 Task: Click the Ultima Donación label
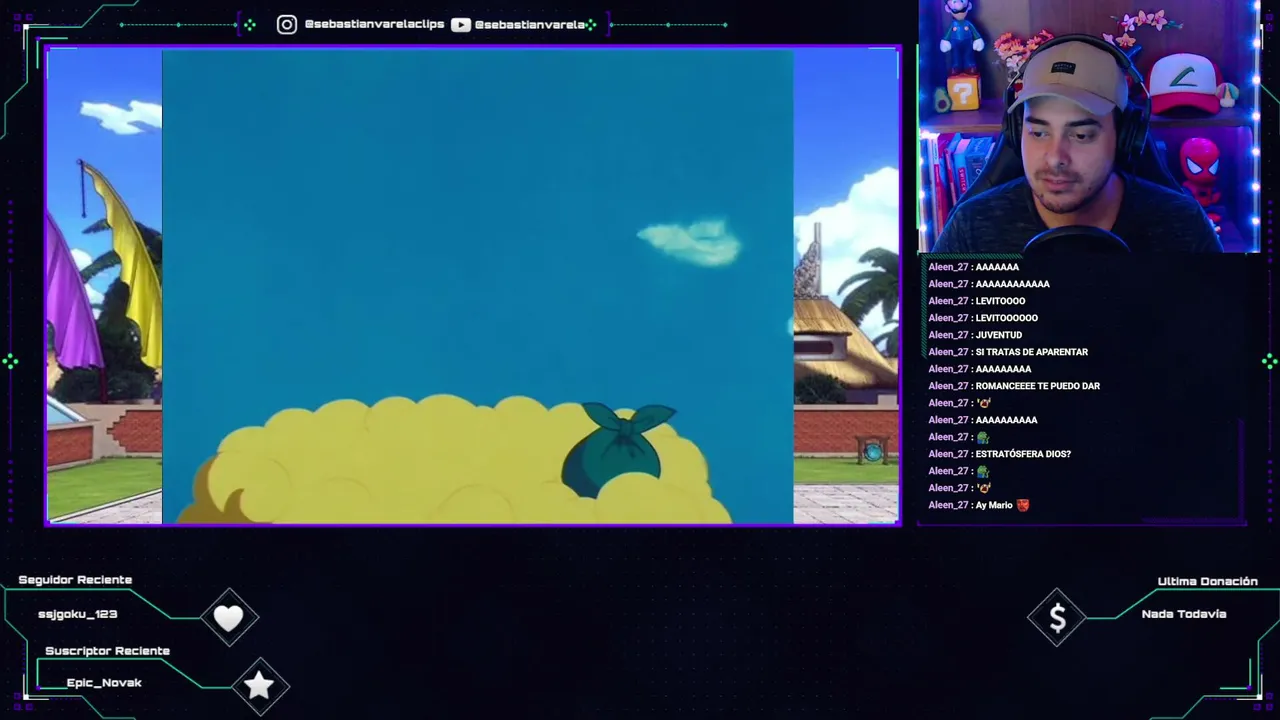[1207, 581]
